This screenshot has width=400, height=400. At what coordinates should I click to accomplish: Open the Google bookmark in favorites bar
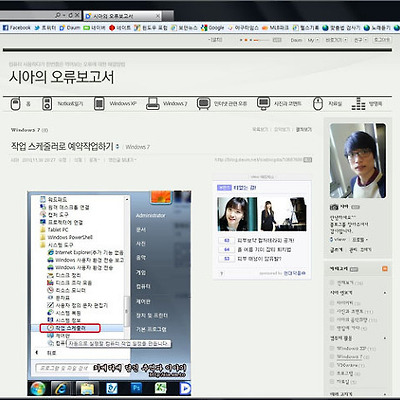tap(213, 28)
